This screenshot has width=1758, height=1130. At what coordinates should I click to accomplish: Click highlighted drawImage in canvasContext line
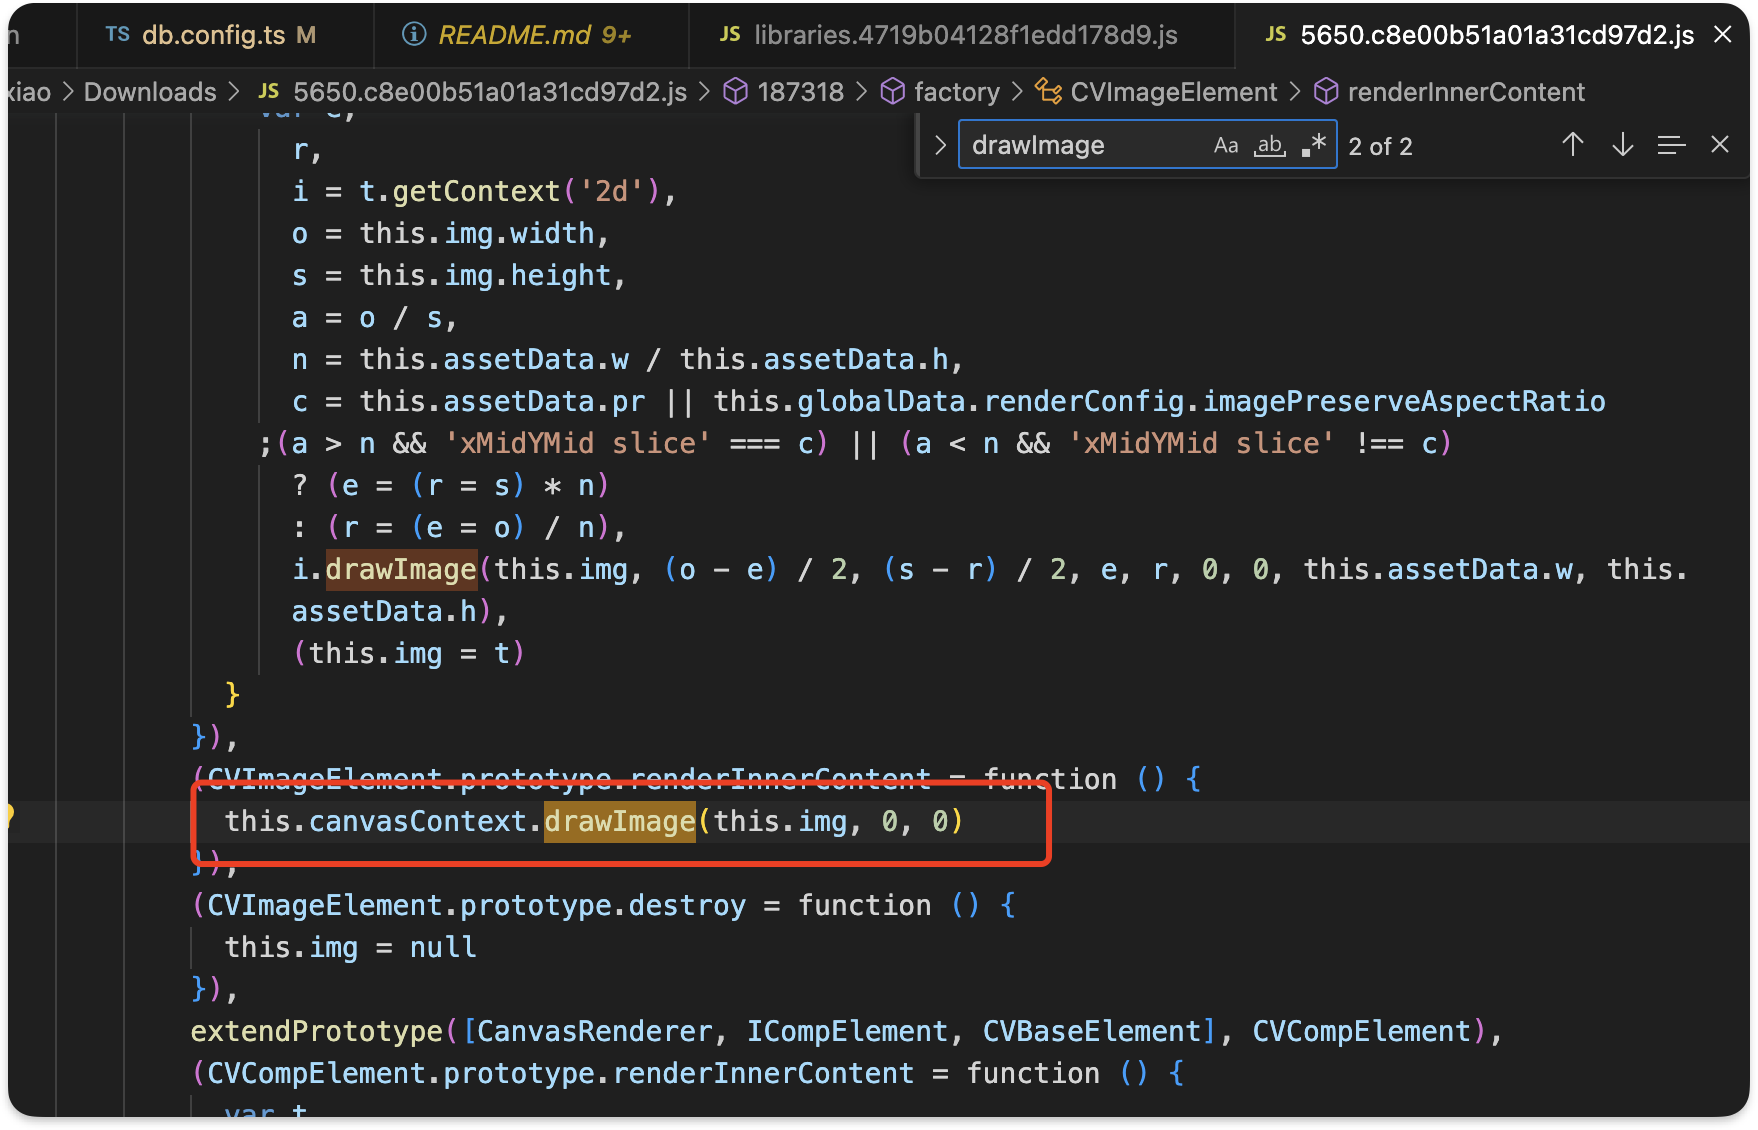619,822
